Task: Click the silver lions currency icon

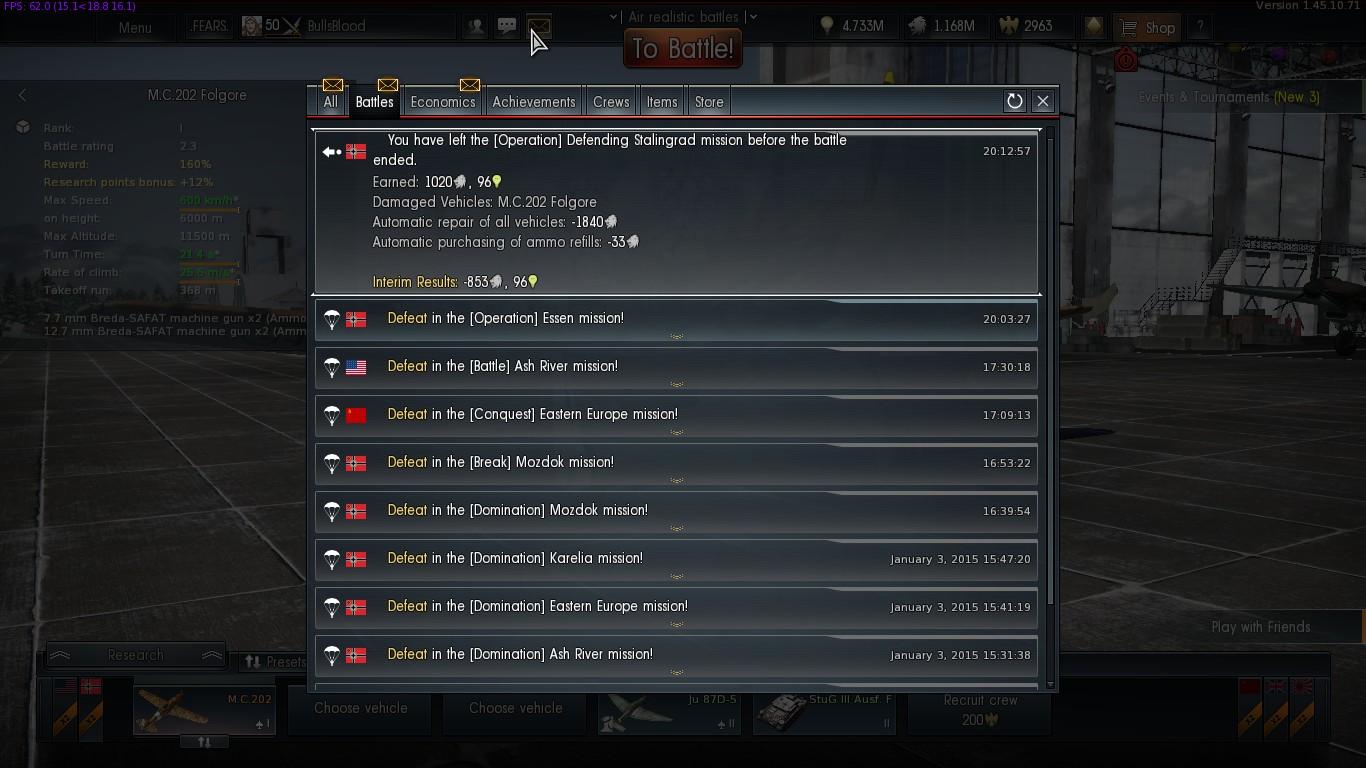Action: click(917, 26)
